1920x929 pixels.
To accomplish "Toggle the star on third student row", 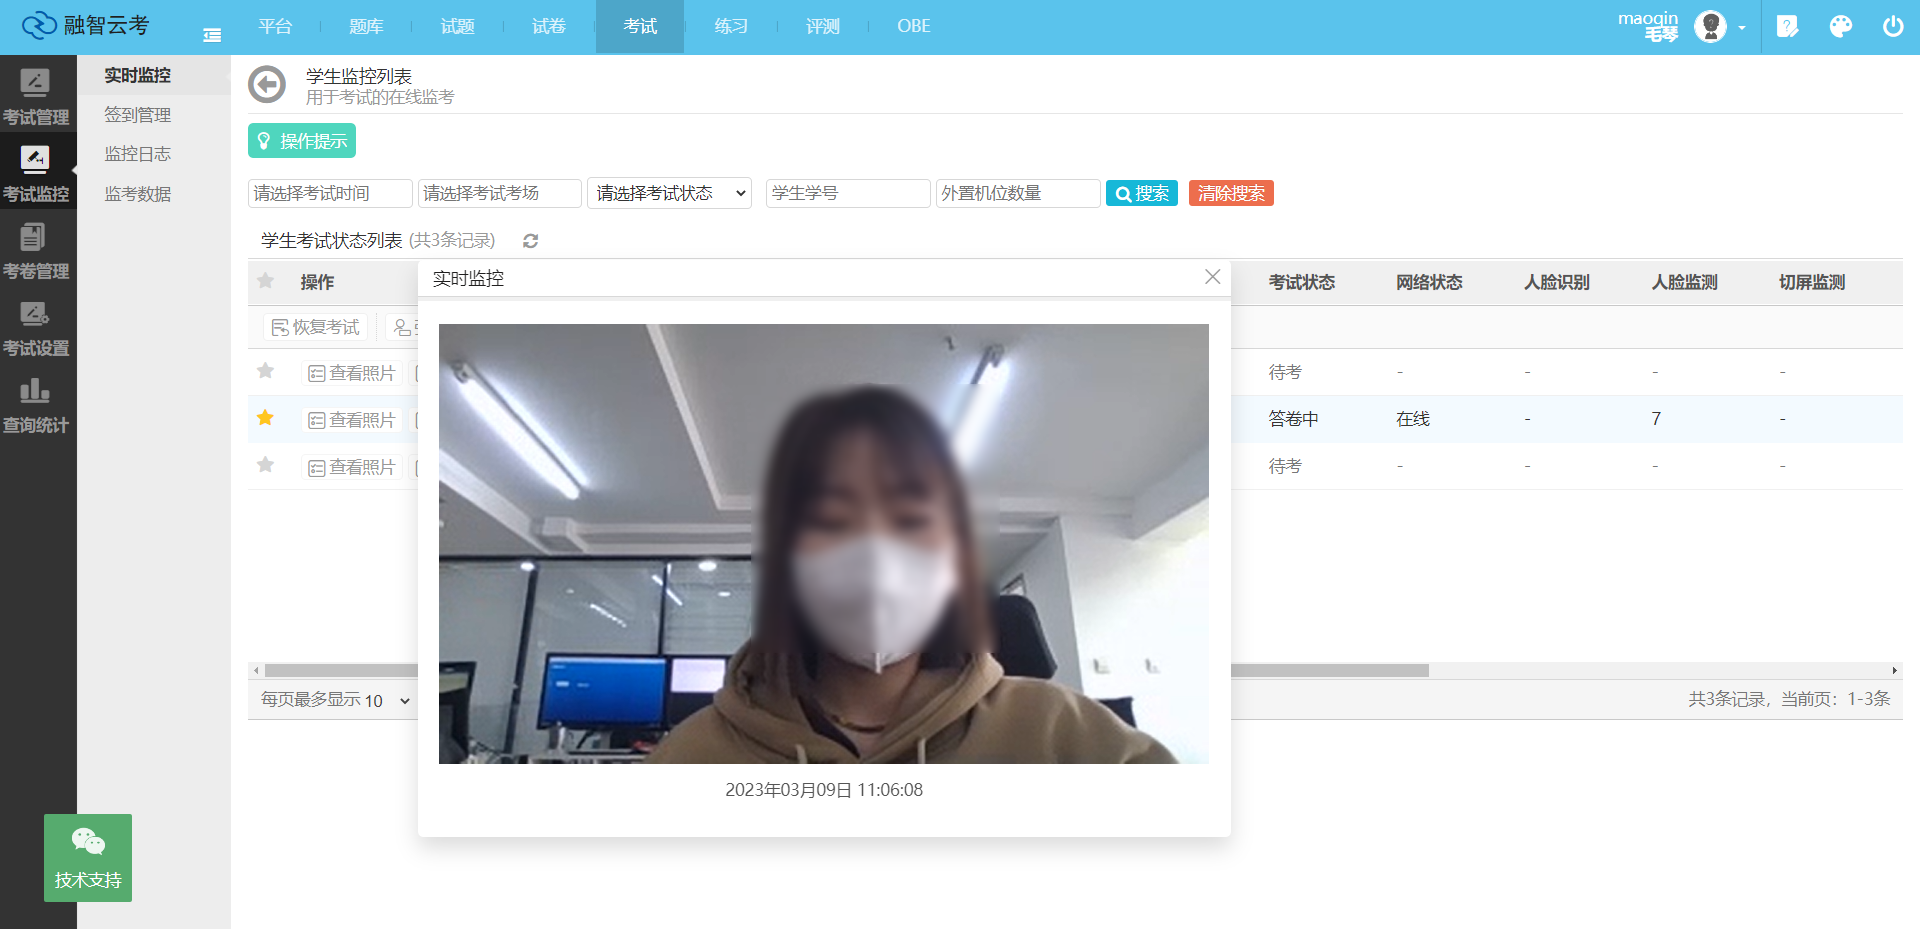I will (x=265, y=465).
